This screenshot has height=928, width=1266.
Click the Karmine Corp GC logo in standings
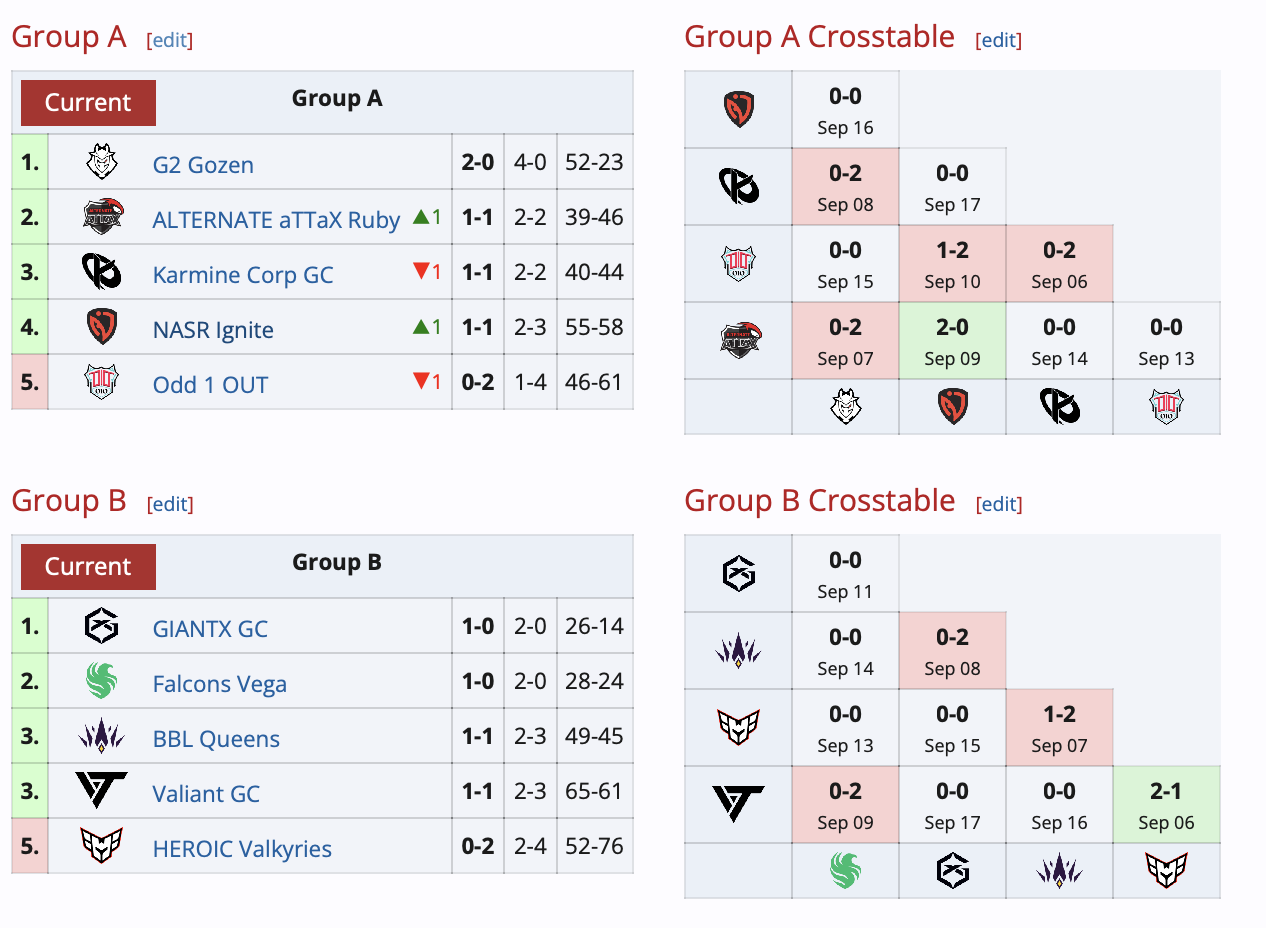point(101,272)
